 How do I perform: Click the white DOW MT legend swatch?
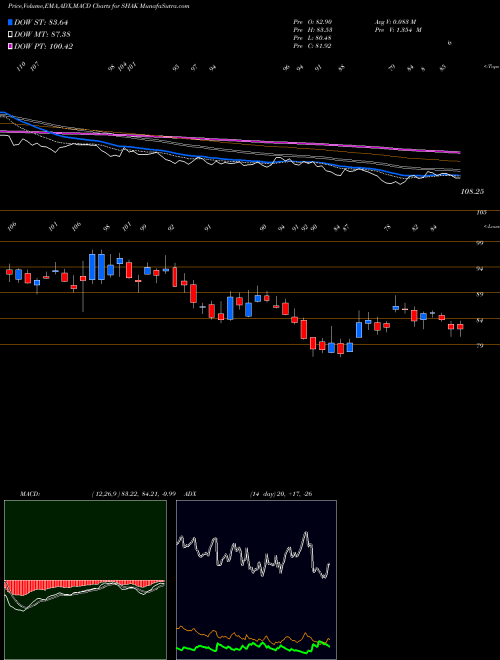tap(10, 34)
